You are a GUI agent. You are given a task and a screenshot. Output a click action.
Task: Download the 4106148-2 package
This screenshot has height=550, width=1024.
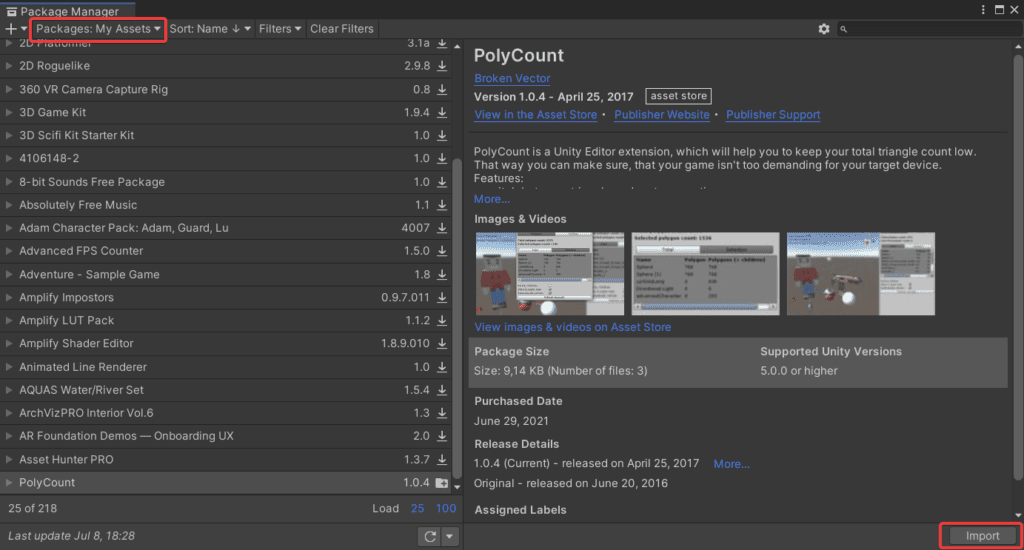(442, 158)
